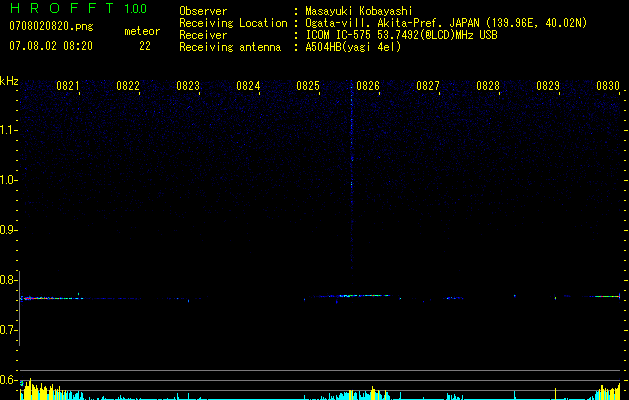
Task: Click the 0826 time marker
Action: click(x=368, y=86)
